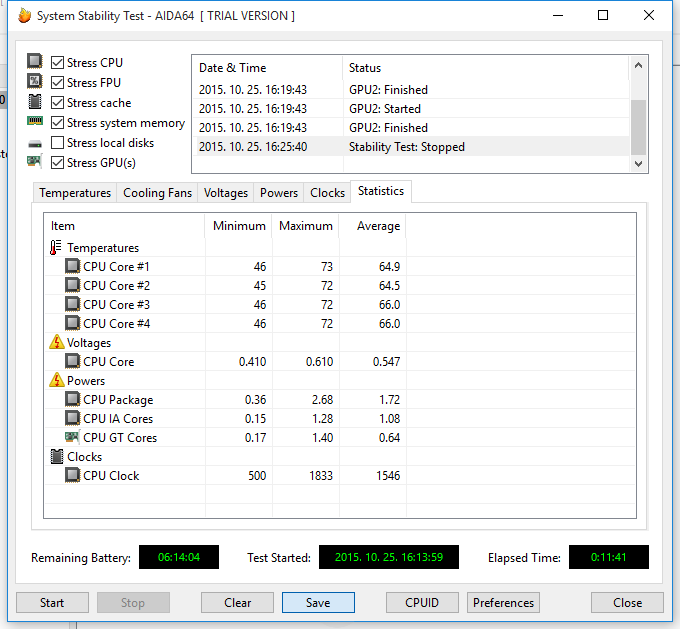Switch to the Temperatures tab
The width and height of the screenshot is (680, 629).
[75, 193]
